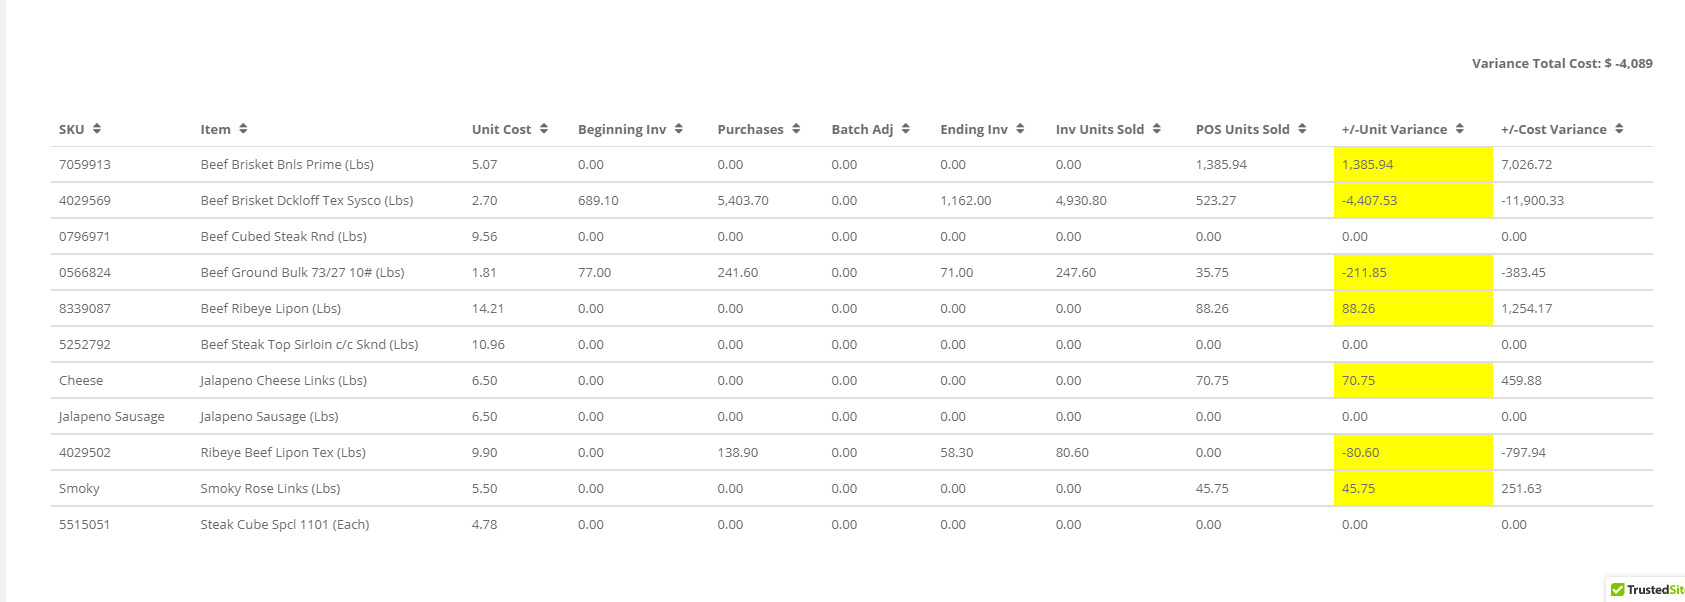Click the Ending Inv sort icon
The height and width of the screenshot is (602, 1685).
[1020, 129]
